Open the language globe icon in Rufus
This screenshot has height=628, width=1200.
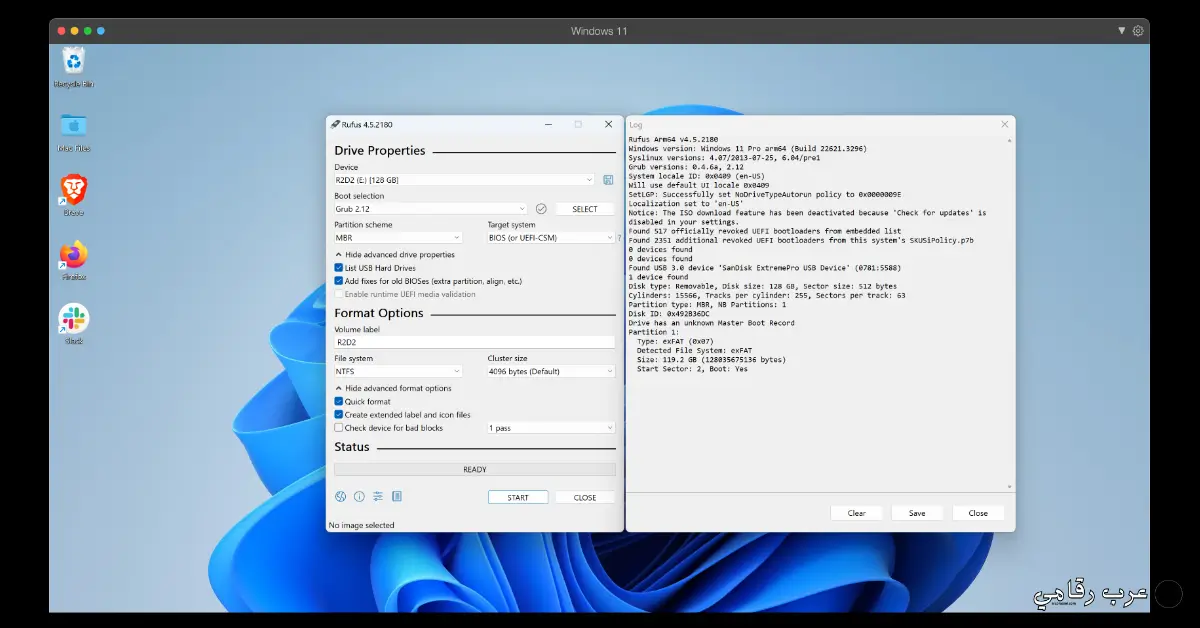click(x=340, y=497)
